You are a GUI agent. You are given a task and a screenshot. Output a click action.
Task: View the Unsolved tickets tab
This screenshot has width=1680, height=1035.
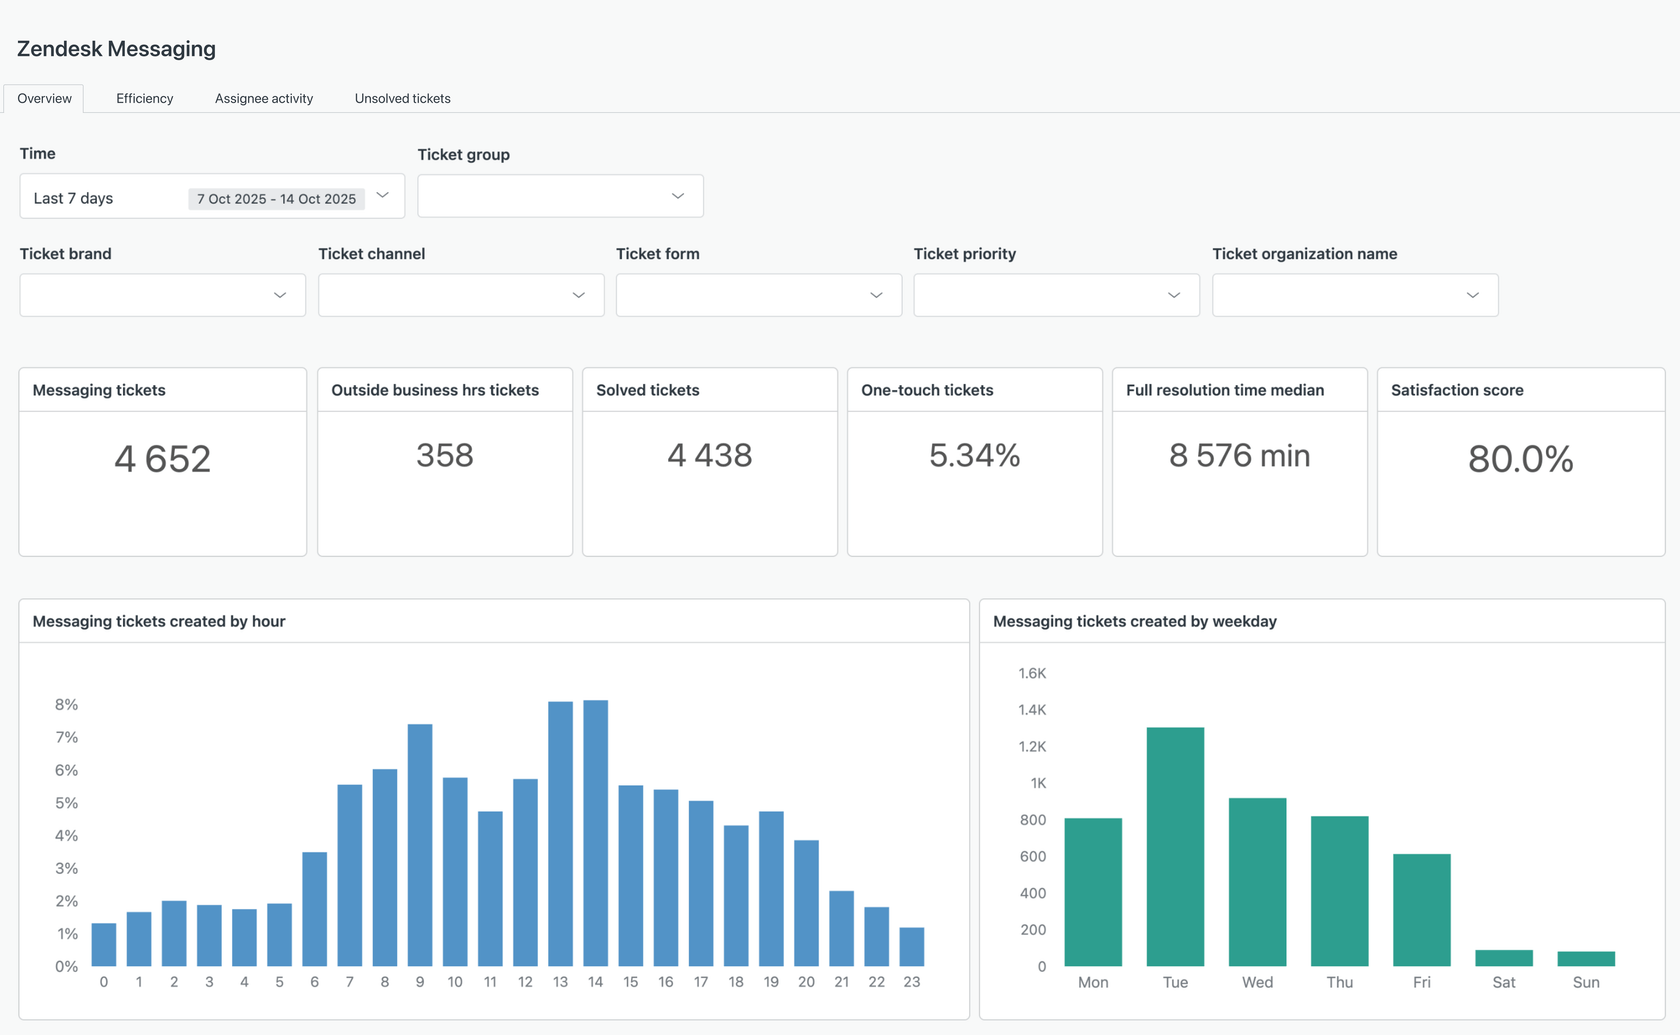tap(401, 98)
